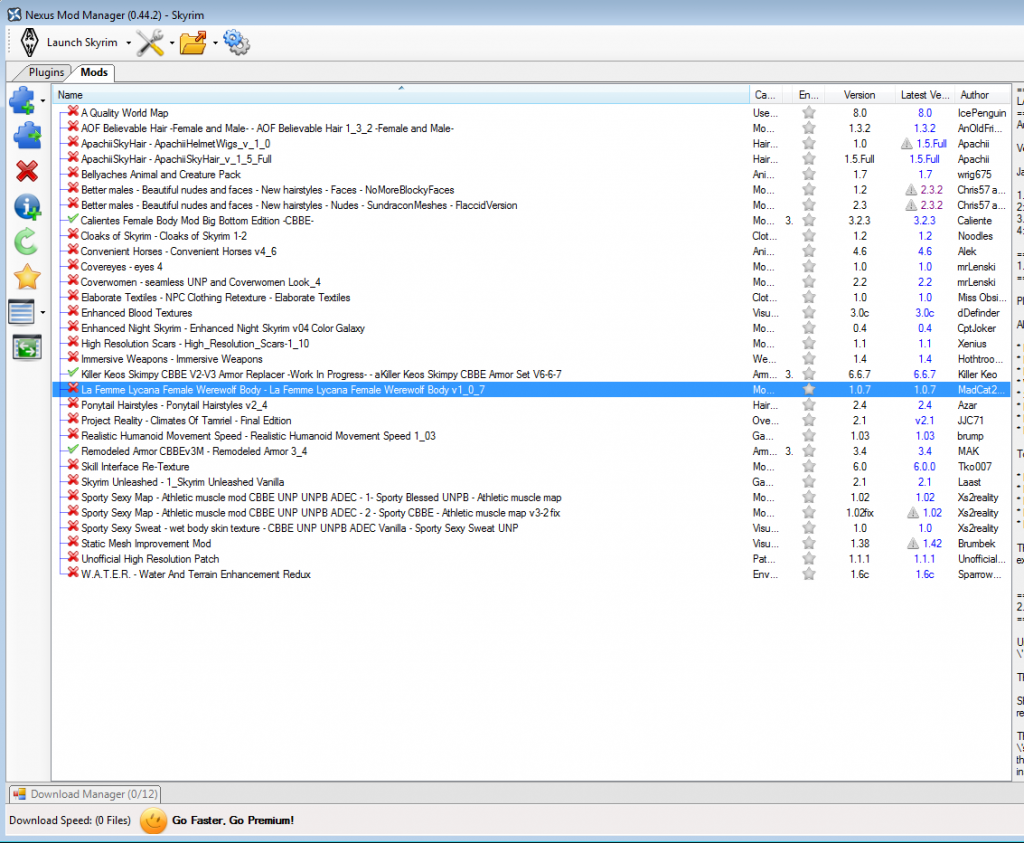The height and width of the screenshot is (843, 1024).
Task: Select the Skill Interface Re-Texture row
Action: coord(531,467)
